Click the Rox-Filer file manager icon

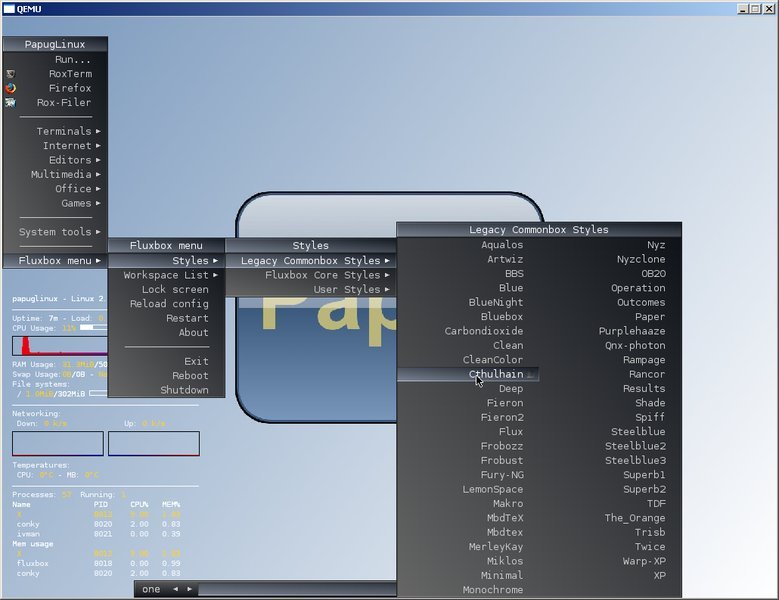[x=10, y=103]
